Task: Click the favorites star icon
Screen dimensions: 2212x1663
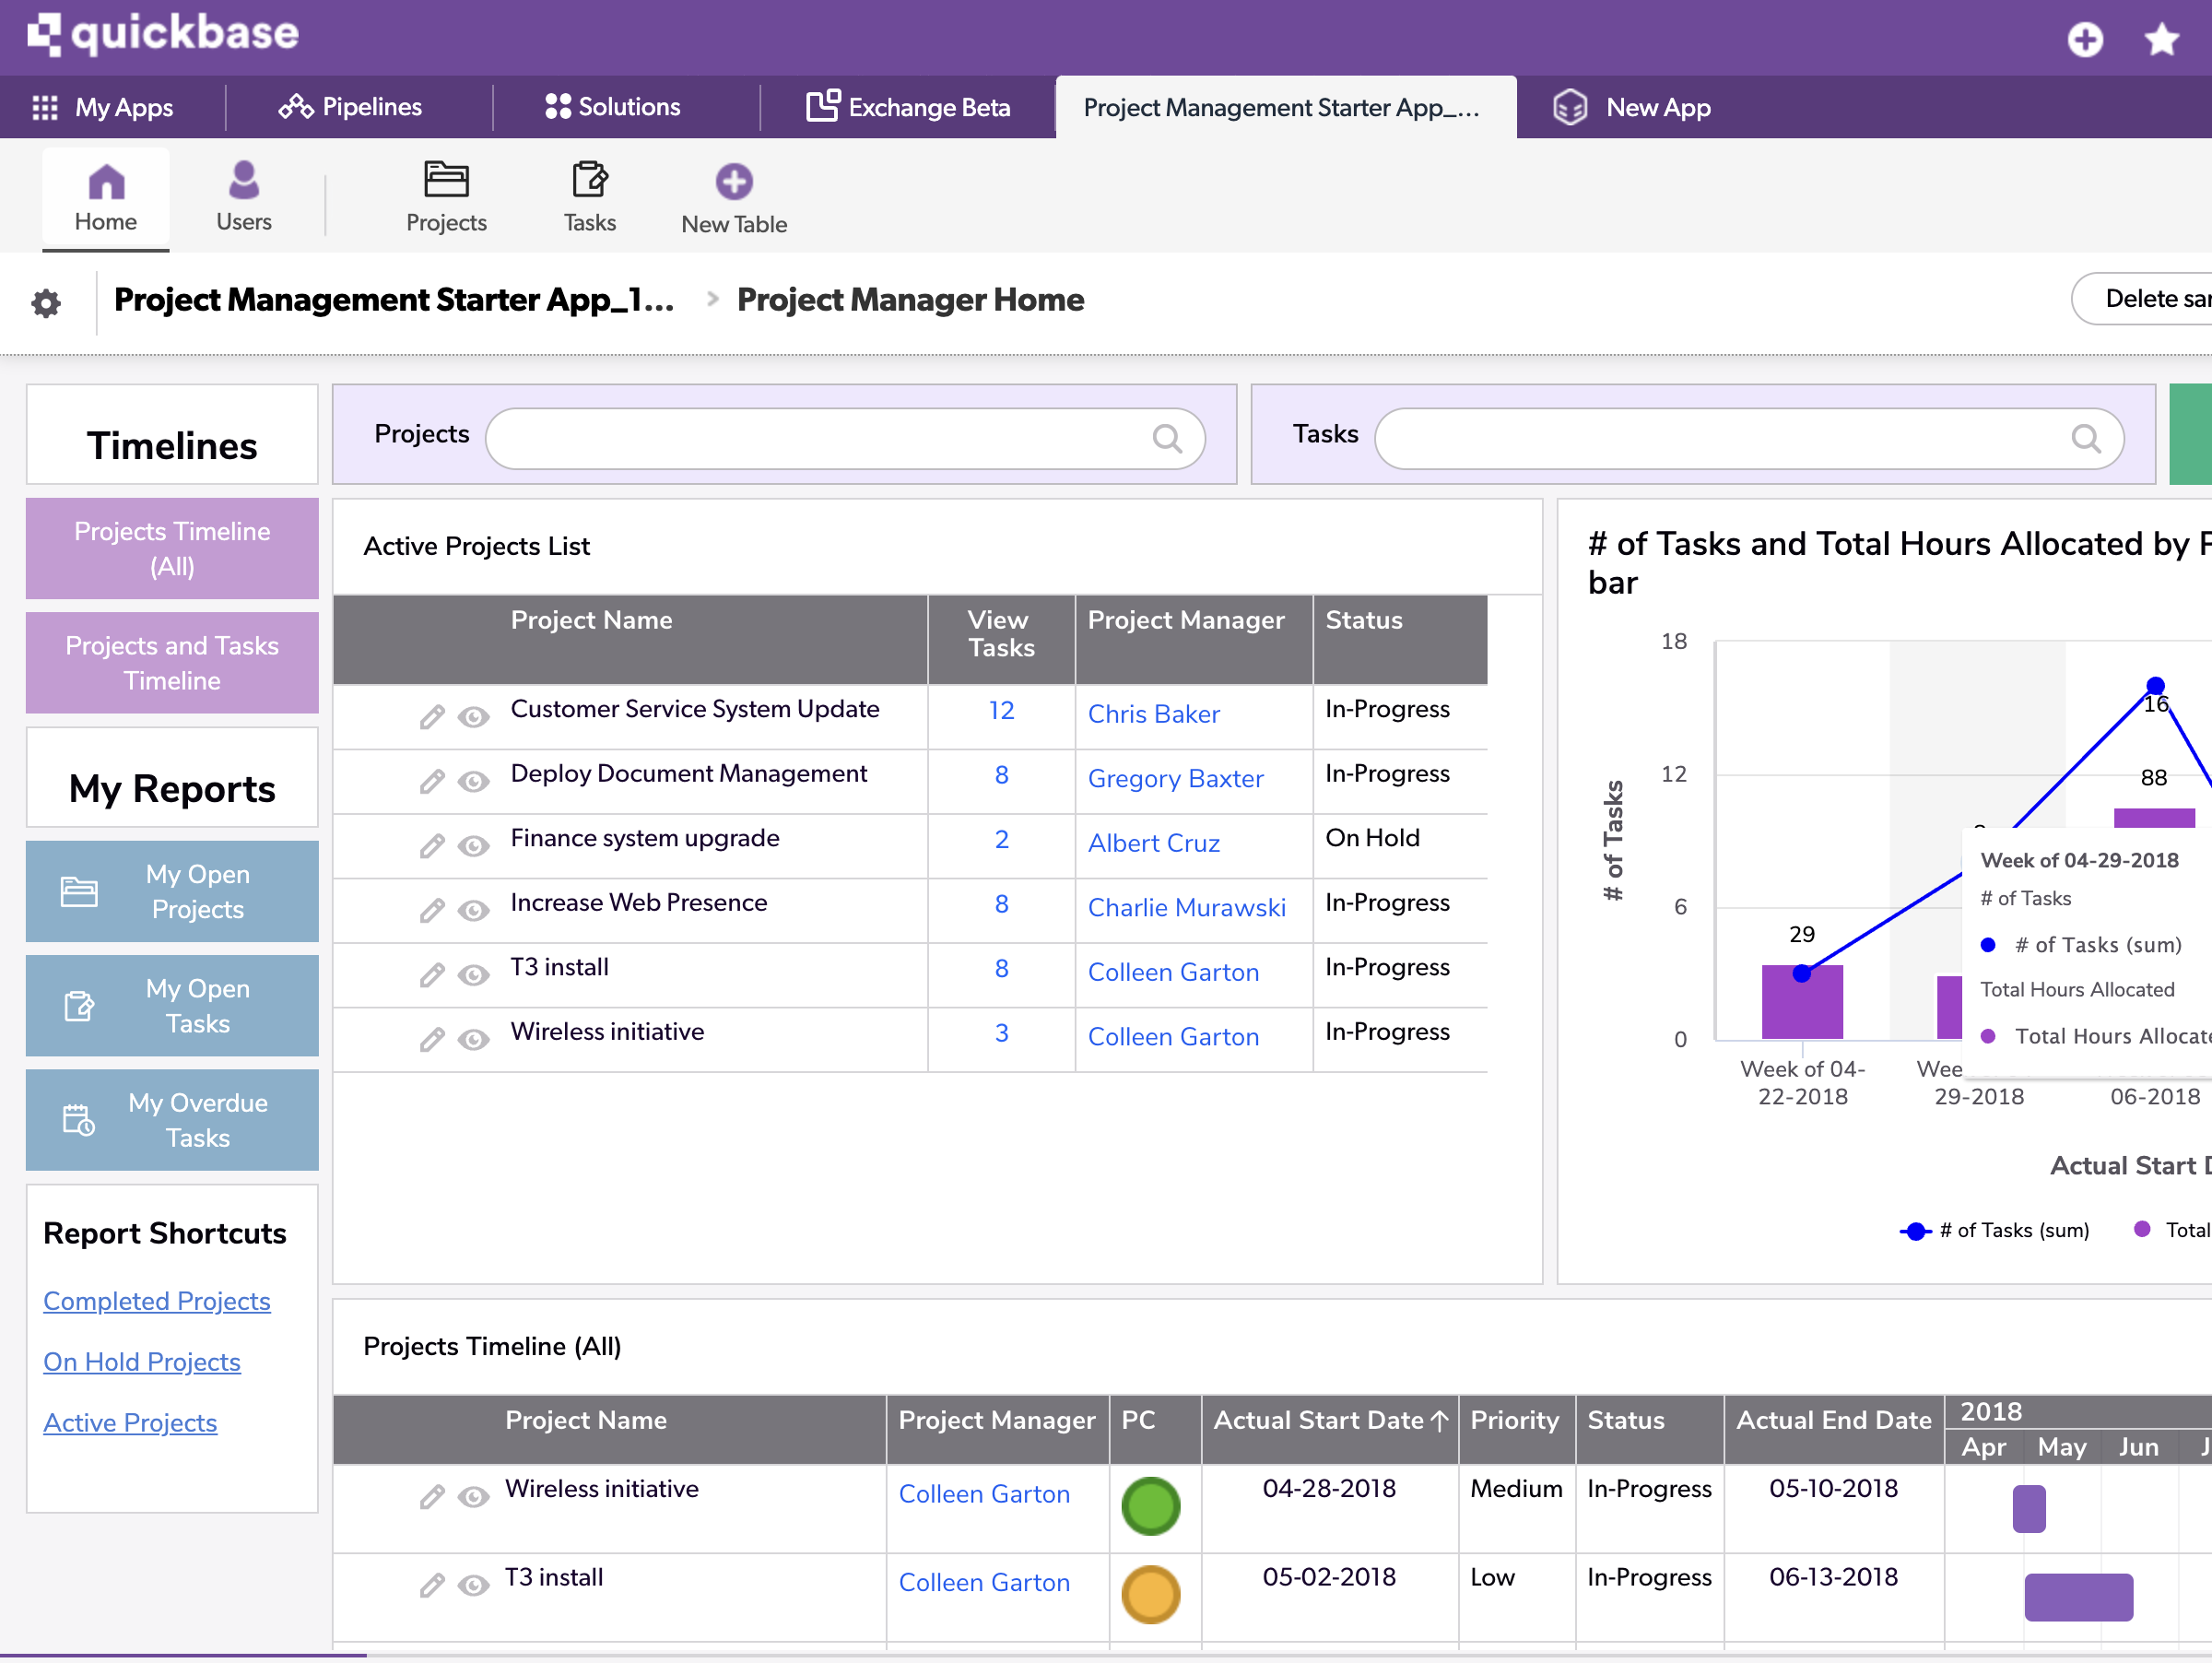Action: click(x=2161, y=40)
